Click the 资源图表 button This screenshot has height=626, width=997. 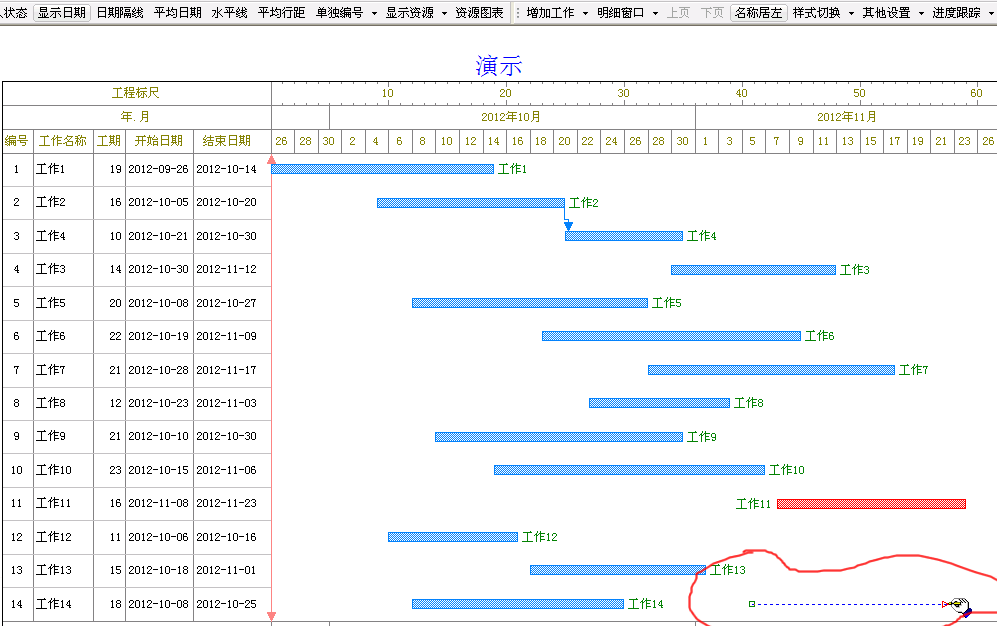tap(479, 13)
